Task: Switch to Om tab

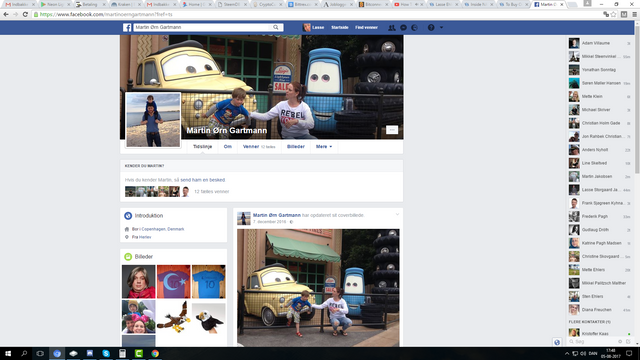Action: point(227,147)
